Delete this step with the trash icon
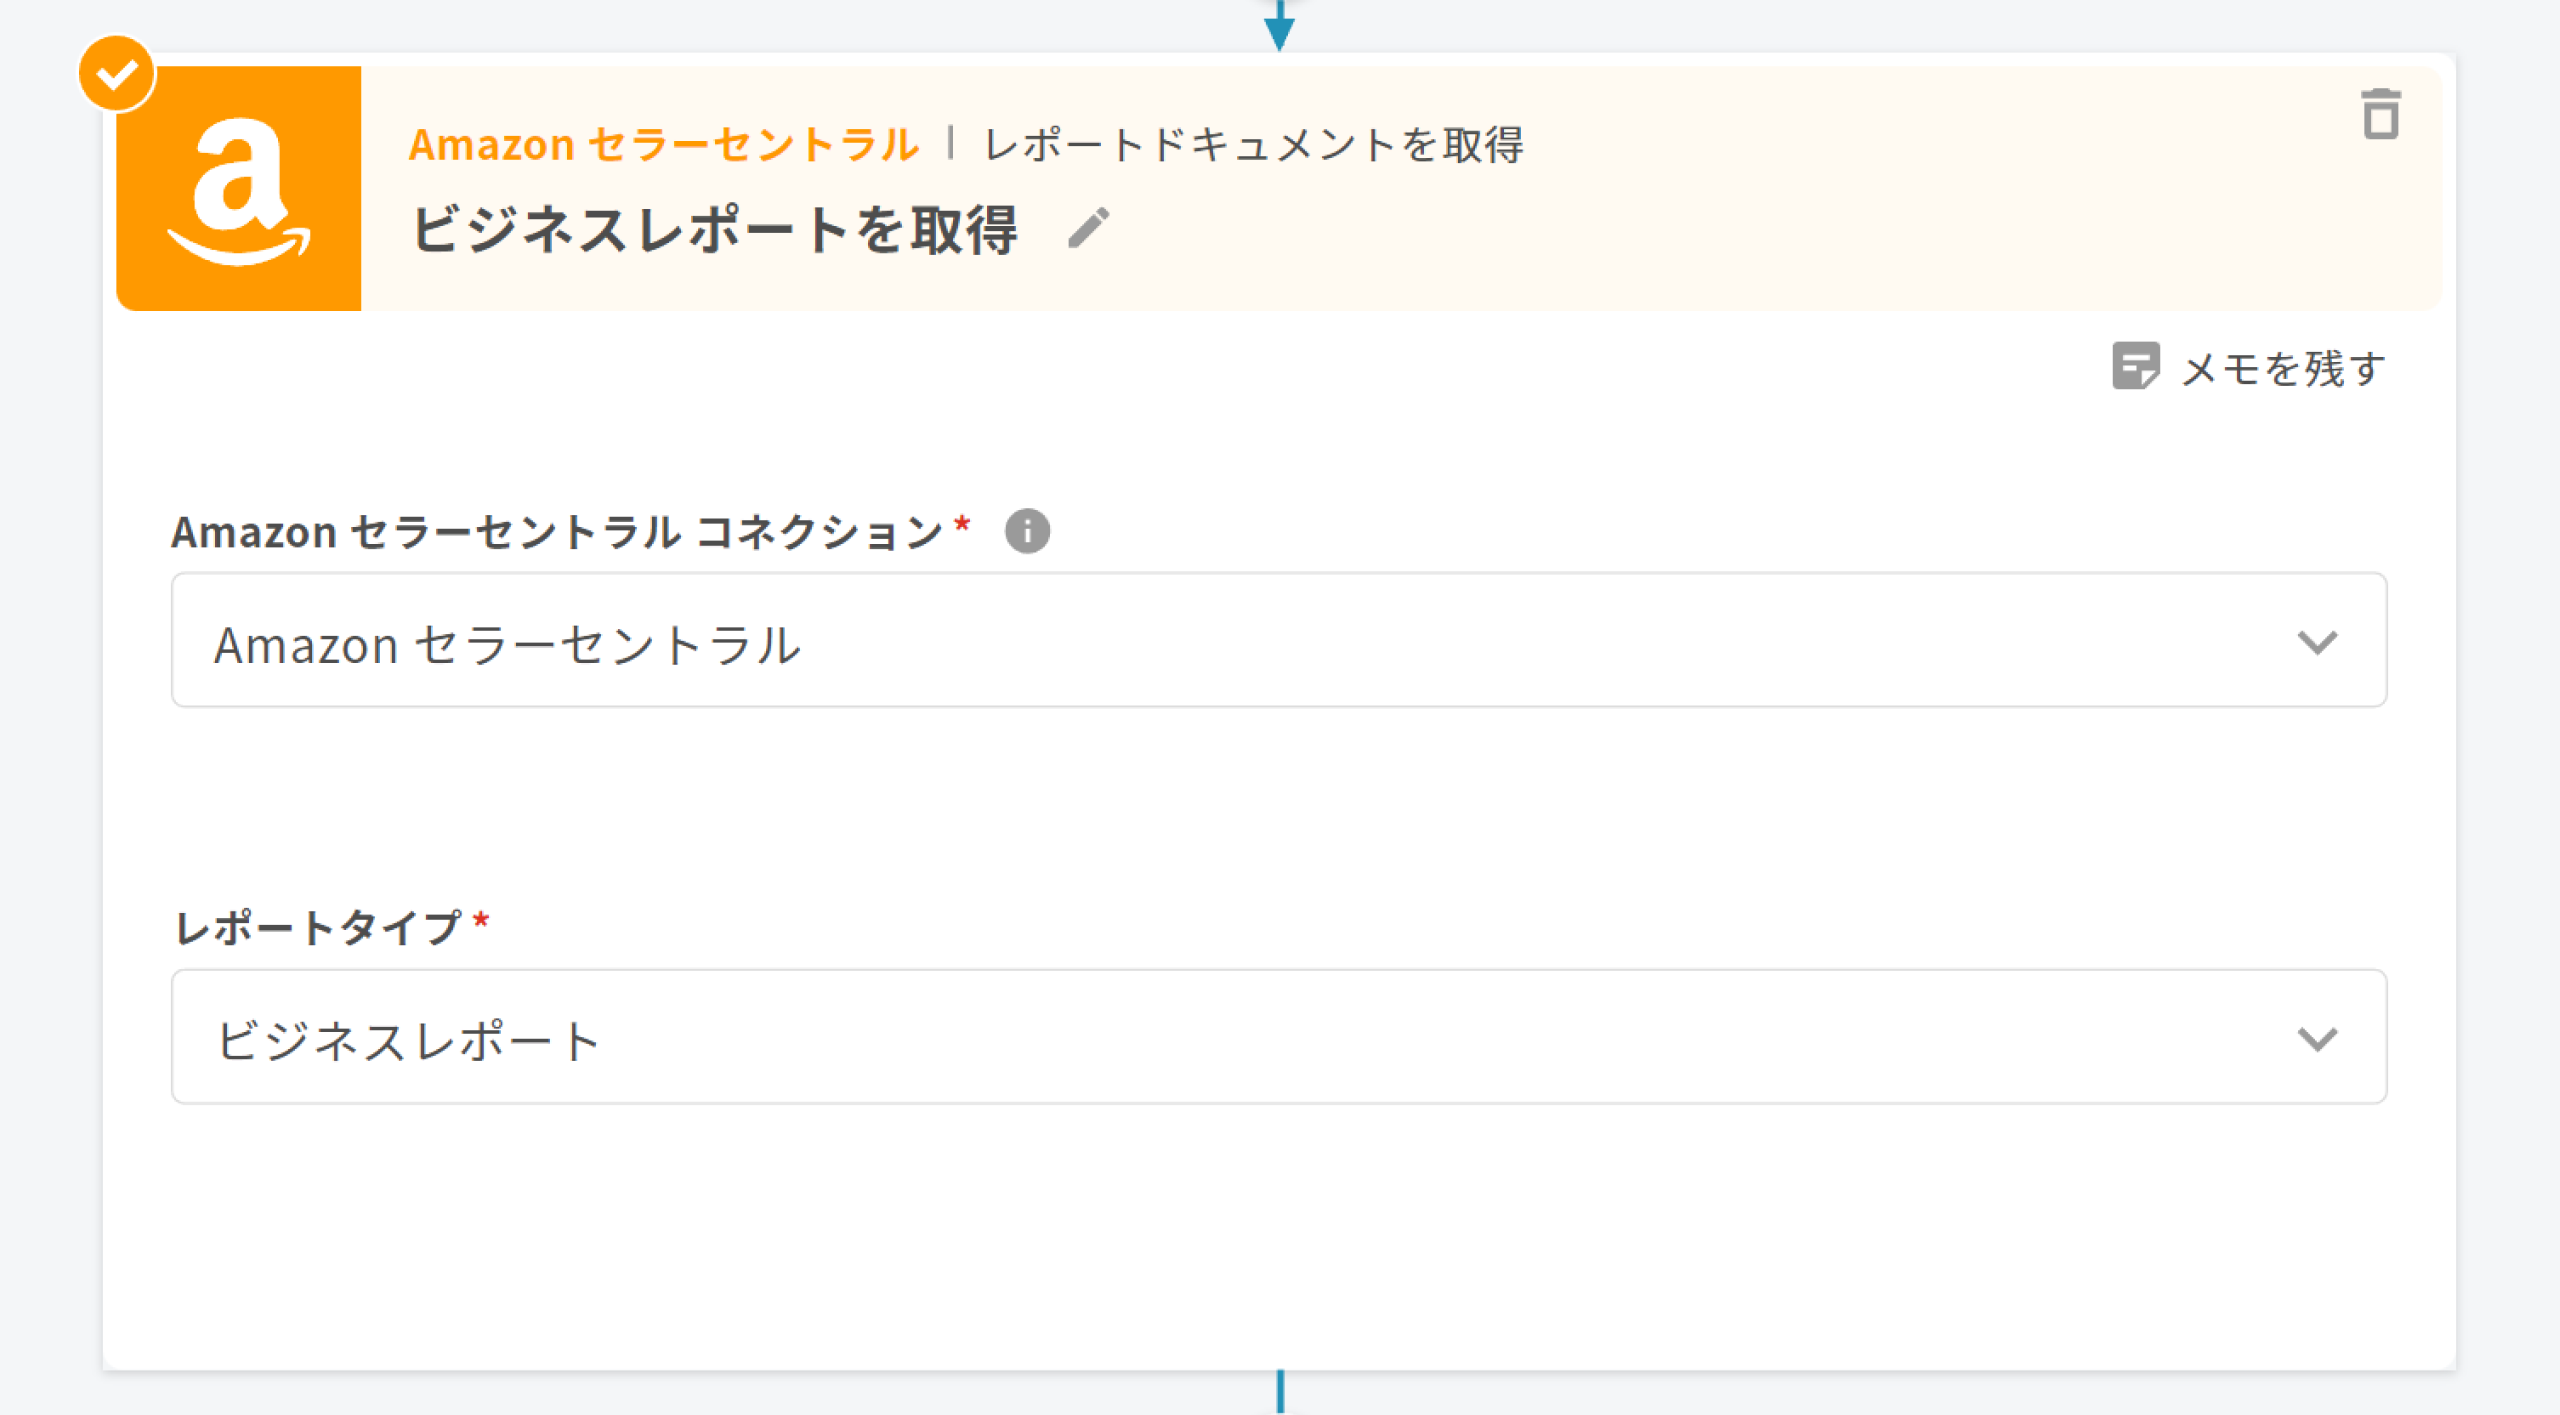The image size is (2560, 1415). (x=2380, y=114)
